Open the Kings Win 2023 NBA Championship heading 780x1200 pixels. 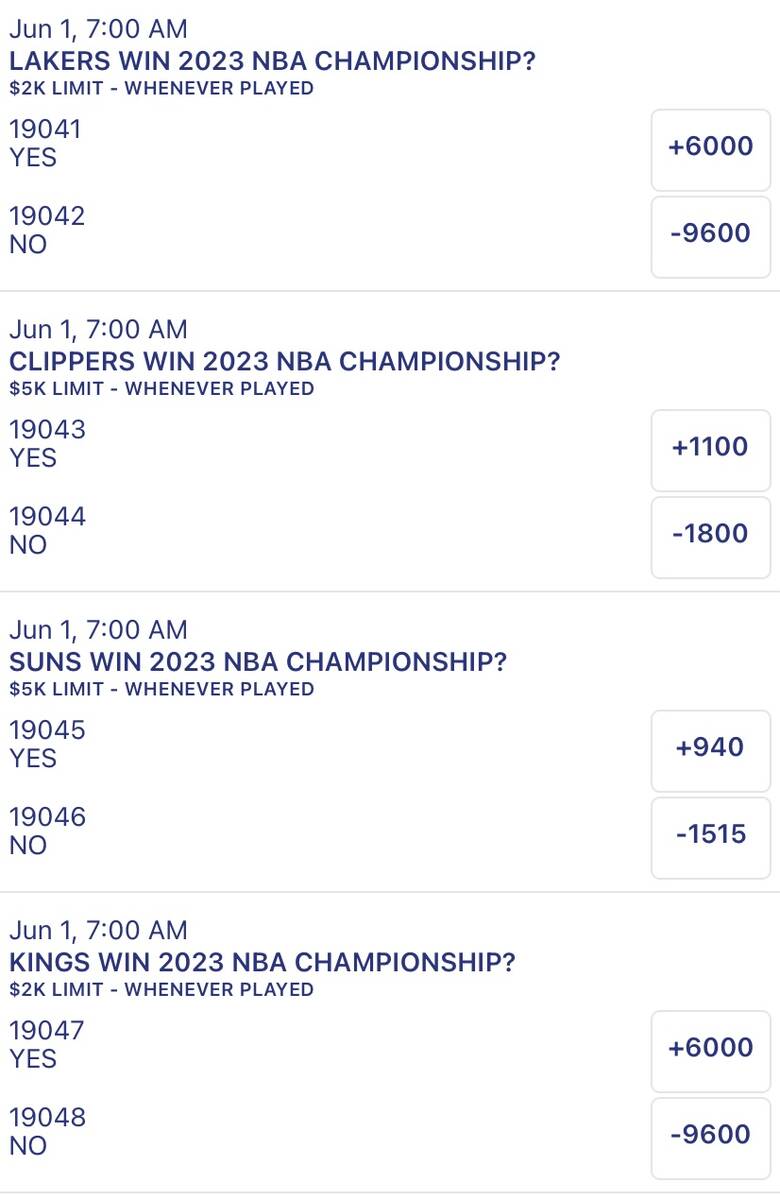point(262,962)
